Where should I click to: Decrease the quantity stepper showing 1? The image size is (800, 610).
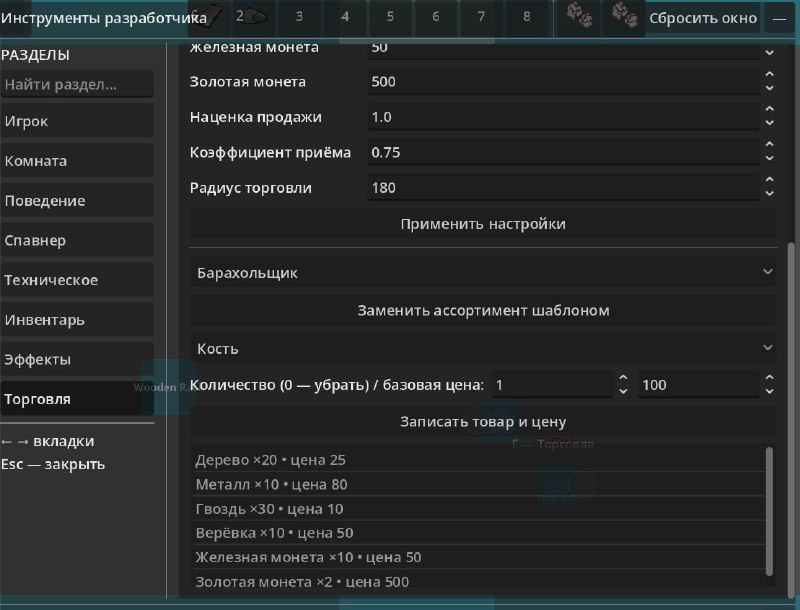(x=623, y=392)
